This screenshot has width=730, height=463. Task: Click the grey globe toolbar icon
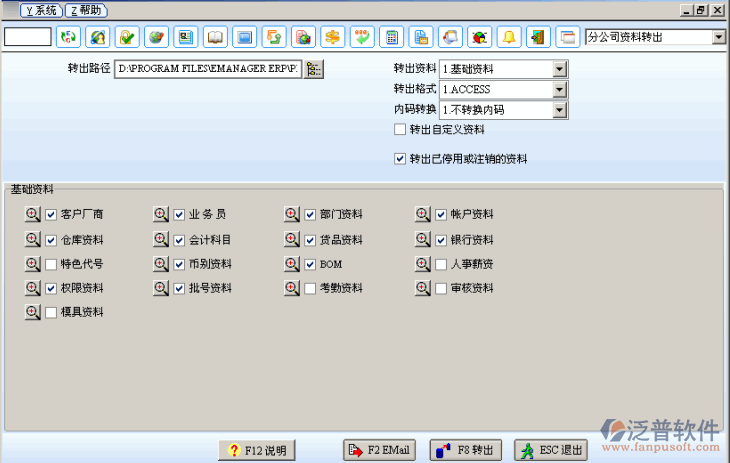pyautogui.click(x=156, y=37)
